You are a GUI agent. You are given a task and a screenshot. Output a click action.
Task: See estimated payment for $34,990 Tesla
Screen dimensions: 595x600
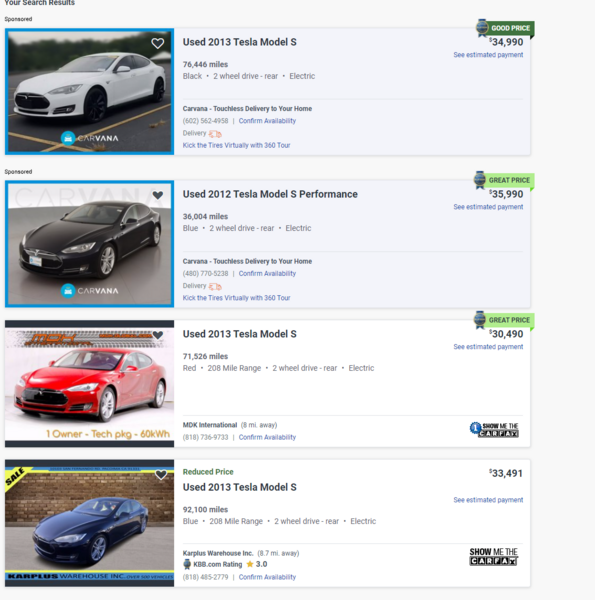[x=488, y=55]
